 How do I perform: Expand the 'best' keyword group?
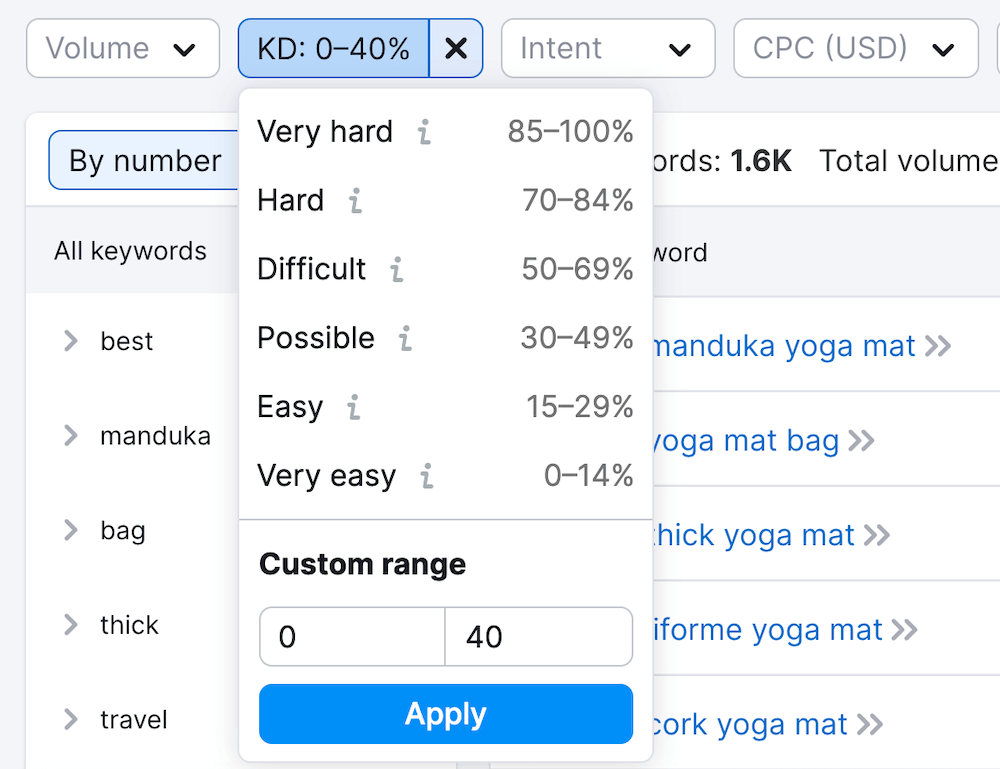tap(71, 341)
